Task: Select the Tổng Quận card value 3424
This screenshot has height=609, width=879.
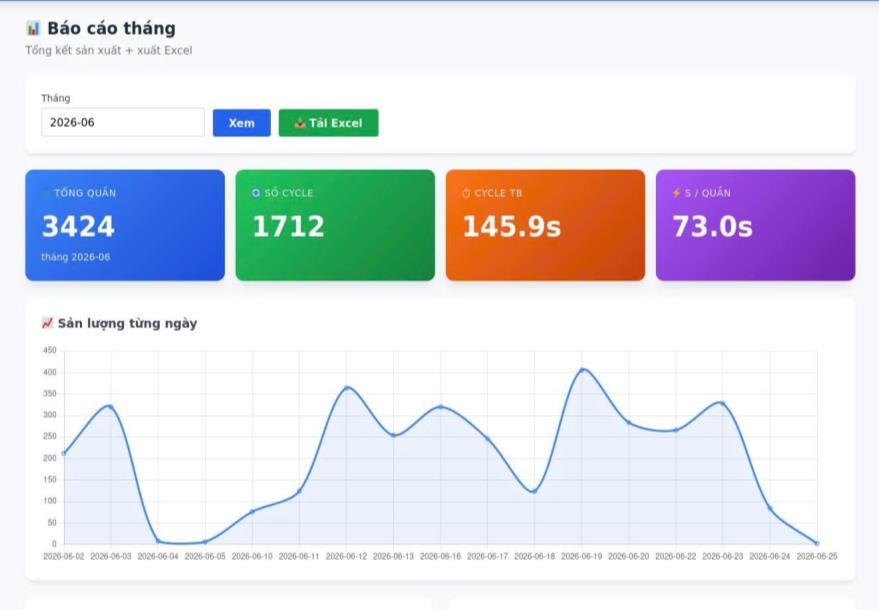Action: point(78,227)
